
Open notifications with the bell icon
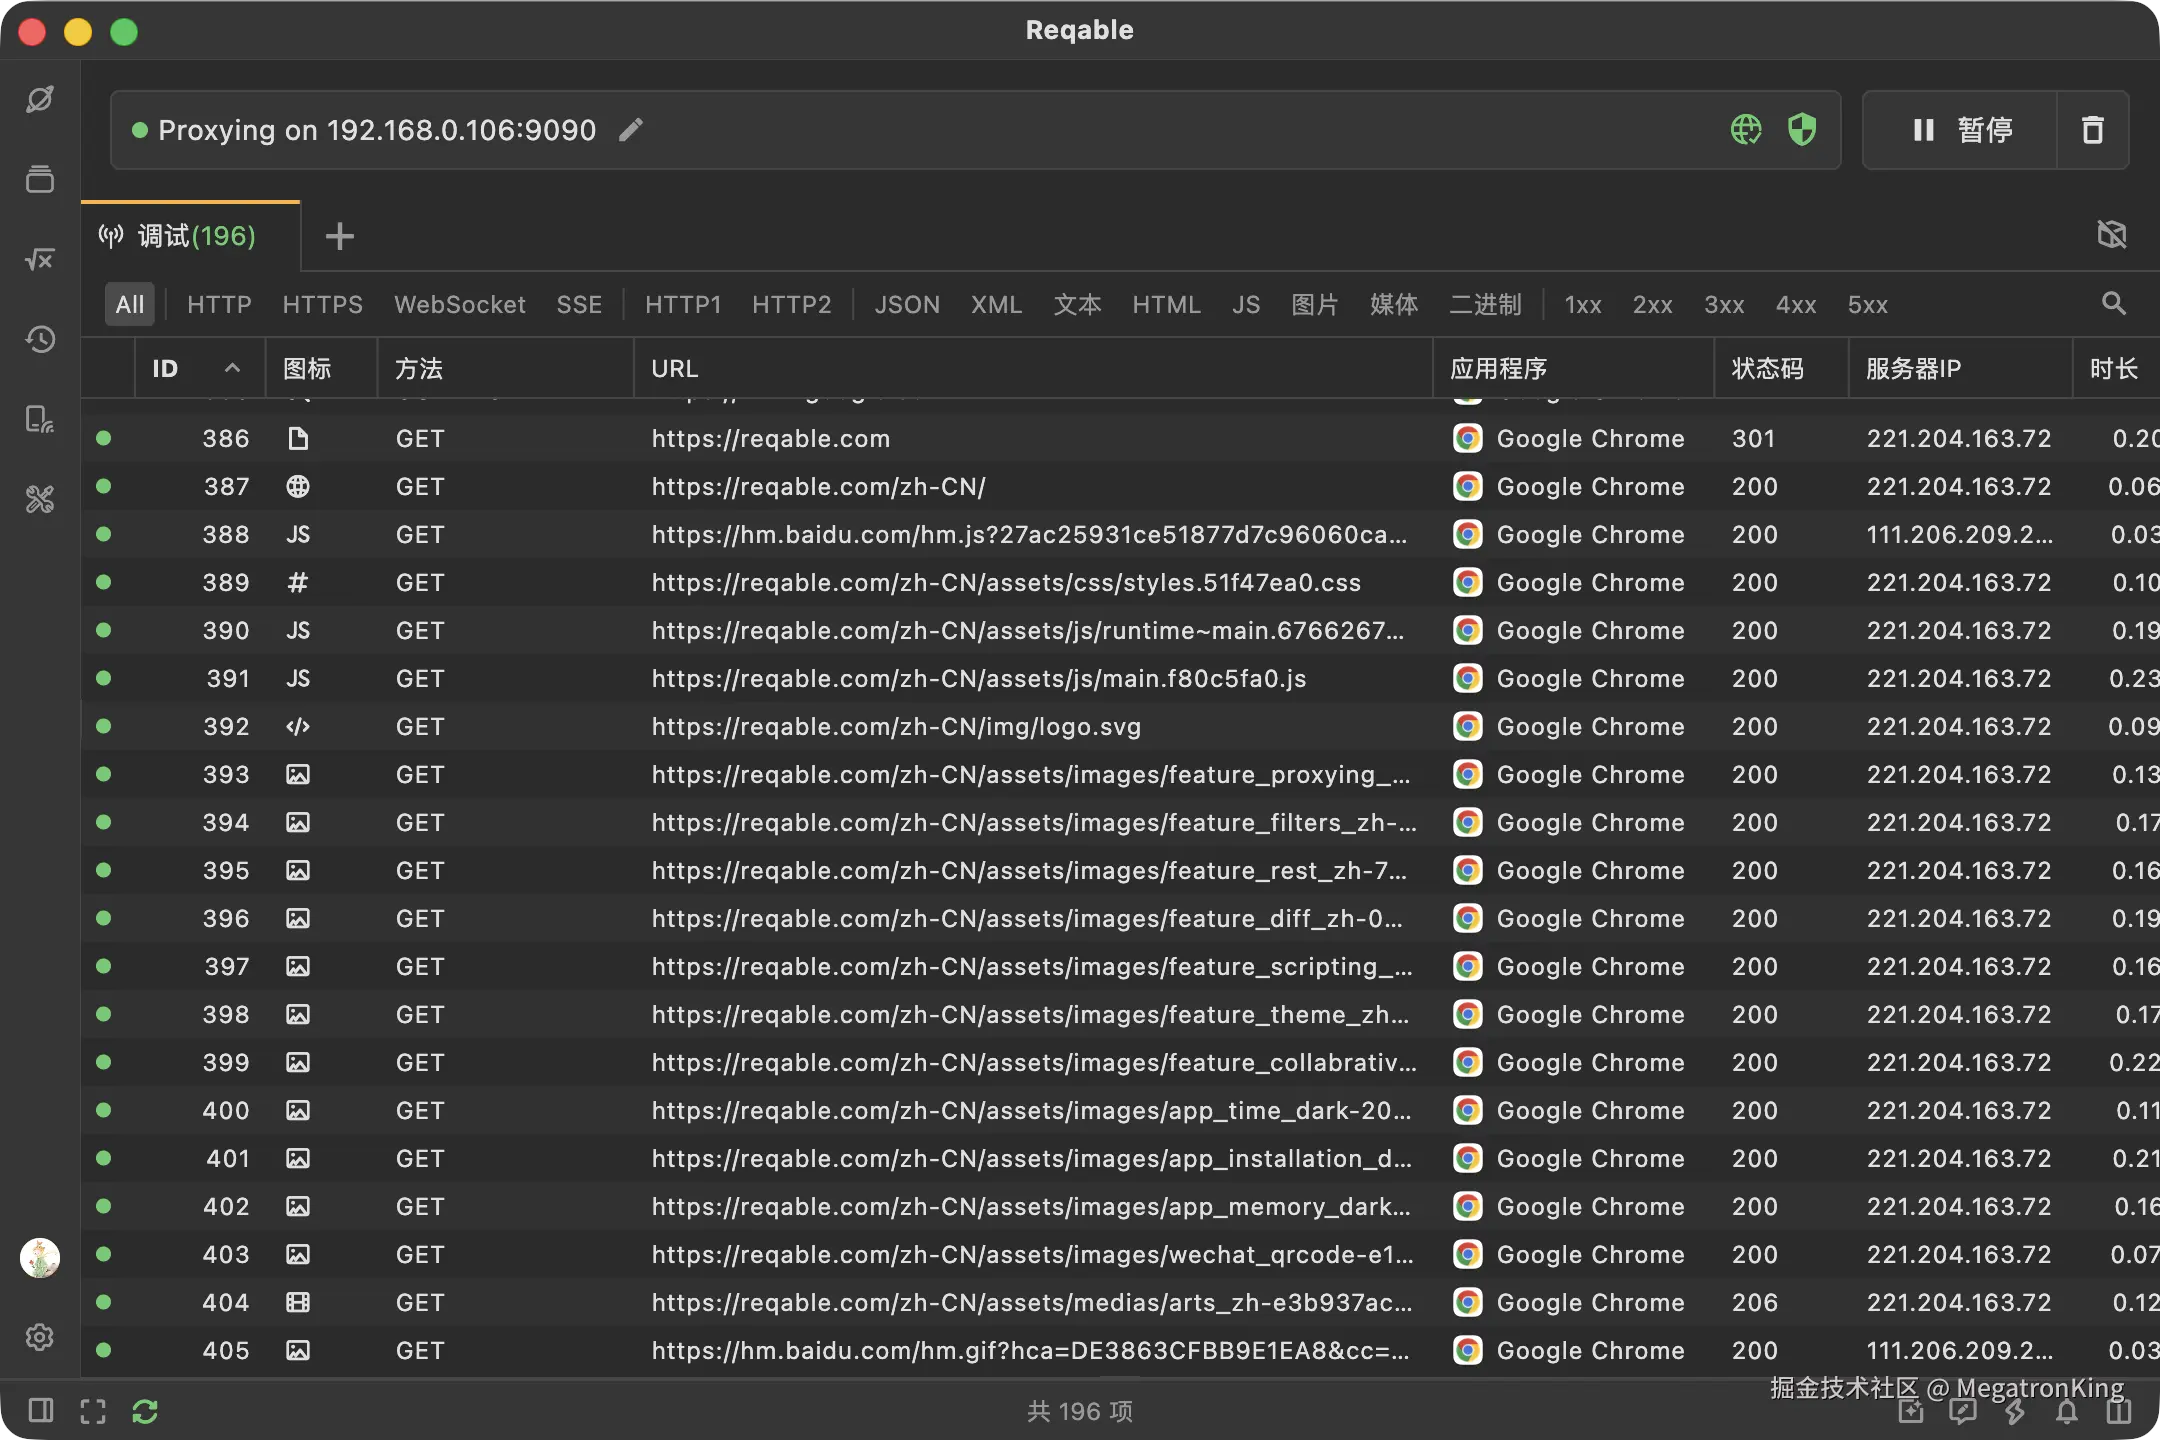click(x=2067, y=1411)
